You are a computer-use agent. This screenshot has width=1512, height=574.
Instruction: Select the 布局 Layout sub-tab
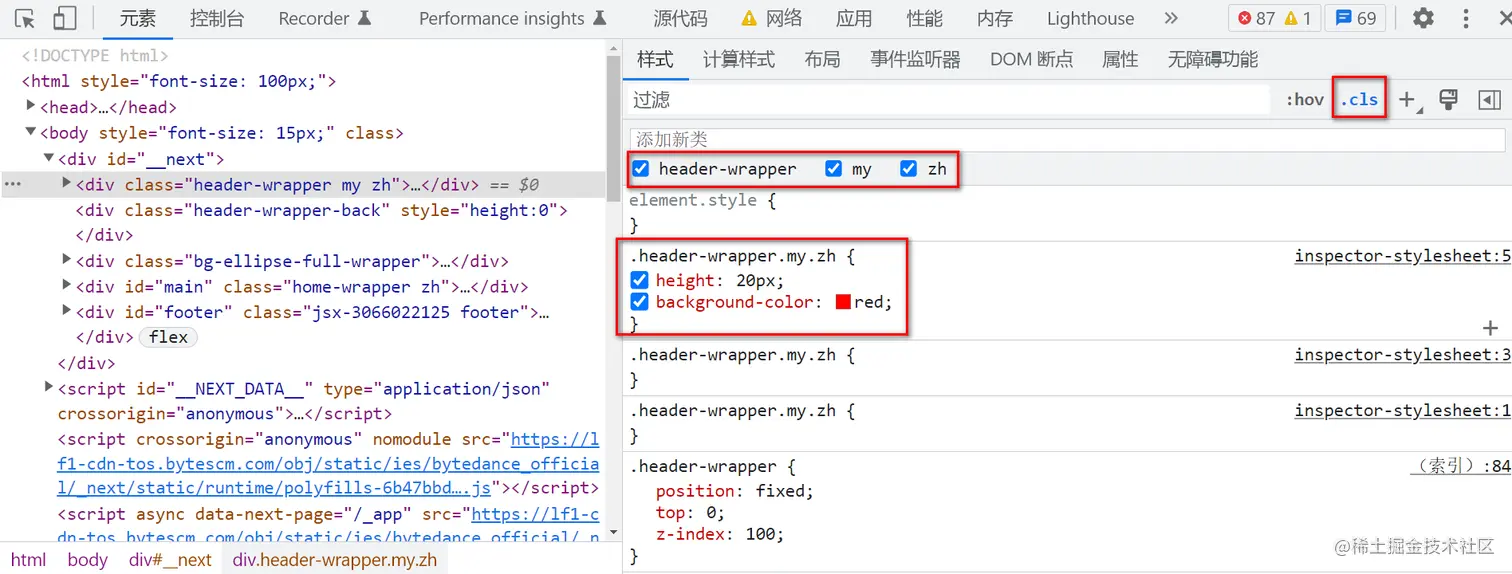click(x=822, y=60)
